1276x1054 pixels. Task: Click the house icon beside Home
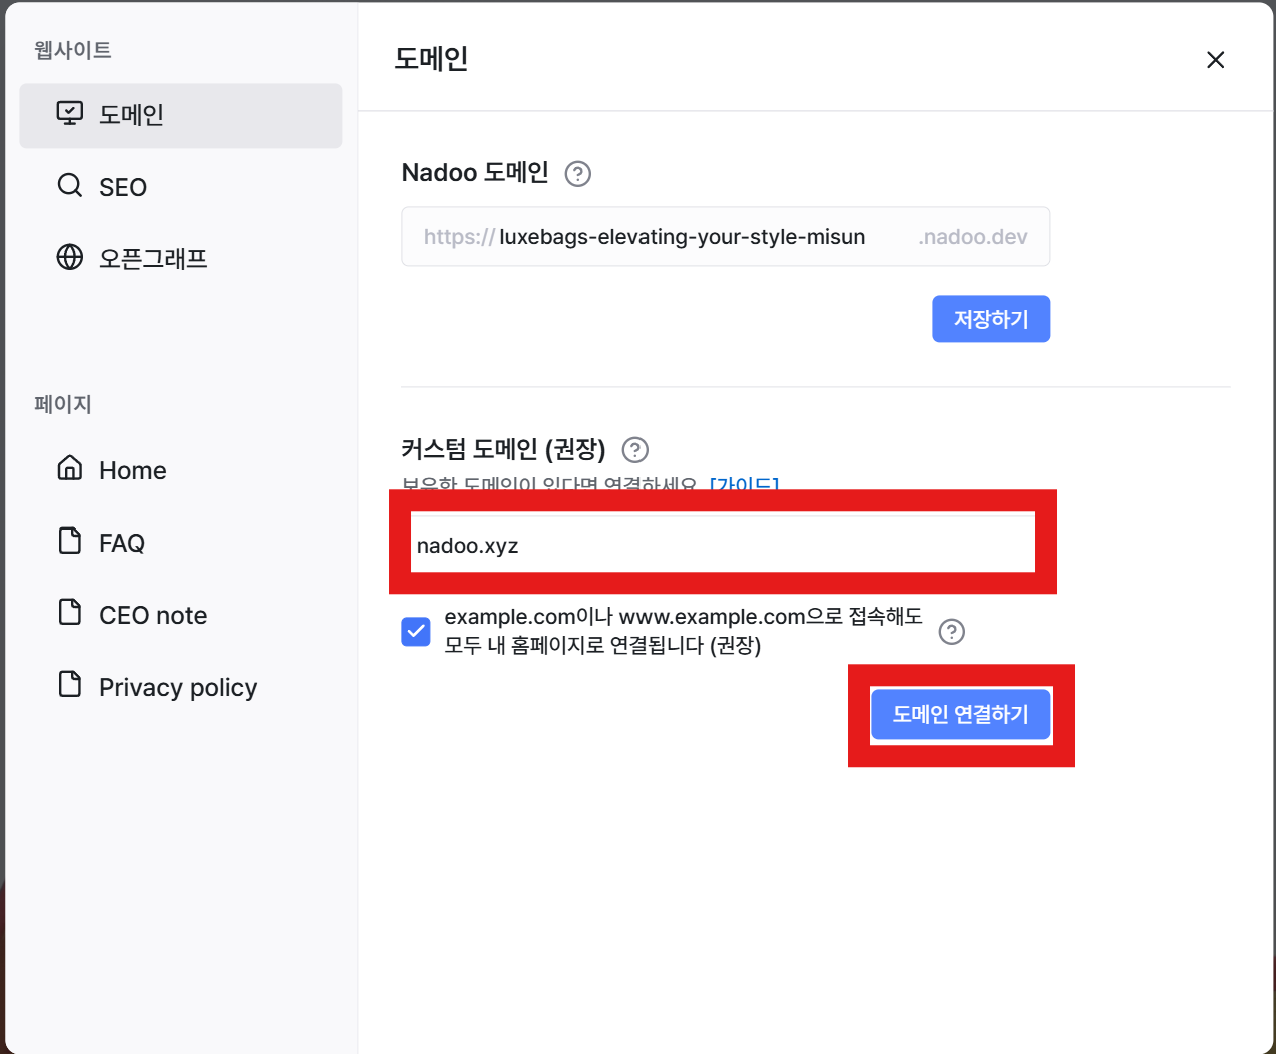tap(70, 467)
